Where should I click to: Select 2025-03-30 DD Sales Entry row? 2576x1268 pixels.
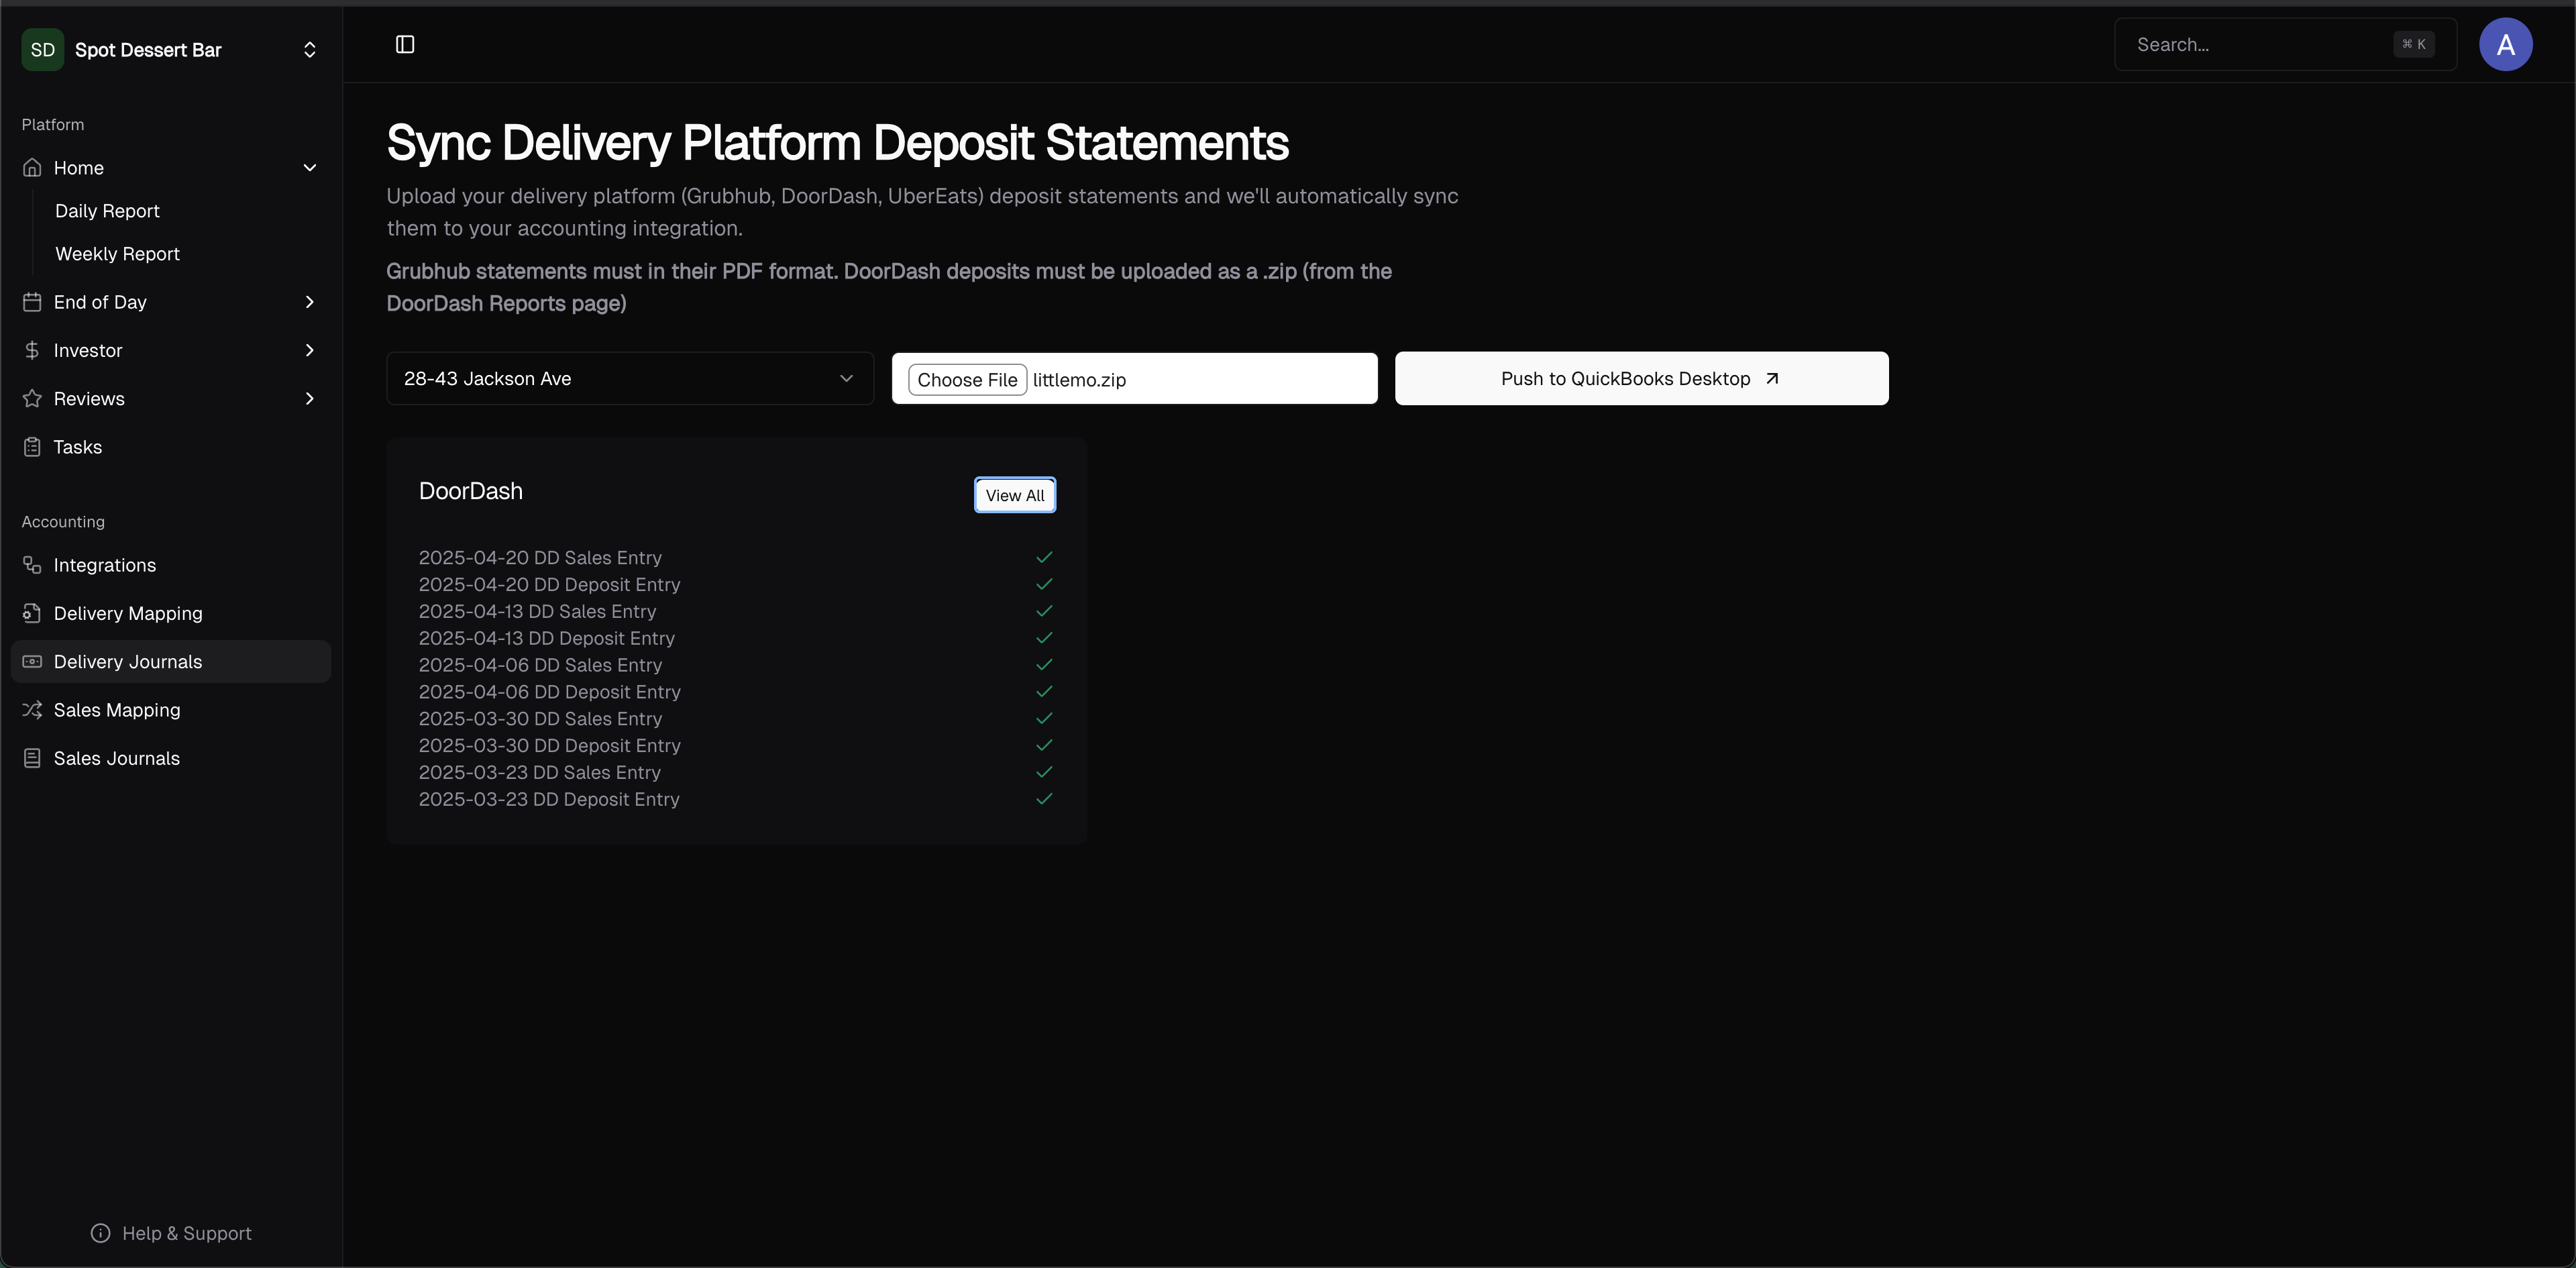[x=736, y=719]
